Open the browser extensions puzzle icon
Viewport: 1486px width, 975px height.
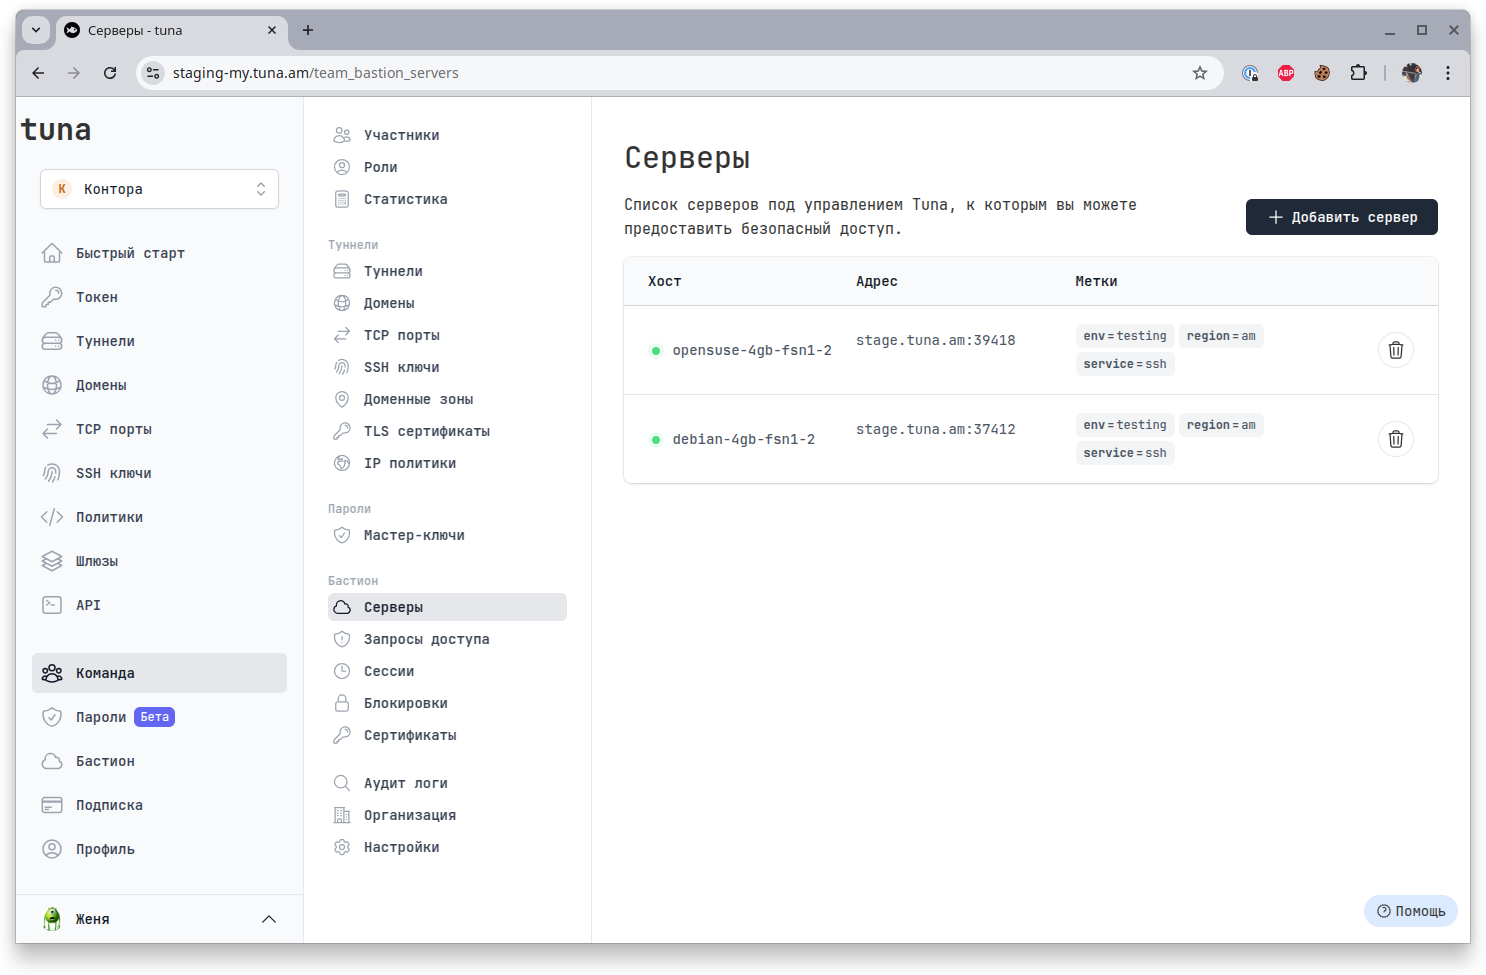point(1358,73)
